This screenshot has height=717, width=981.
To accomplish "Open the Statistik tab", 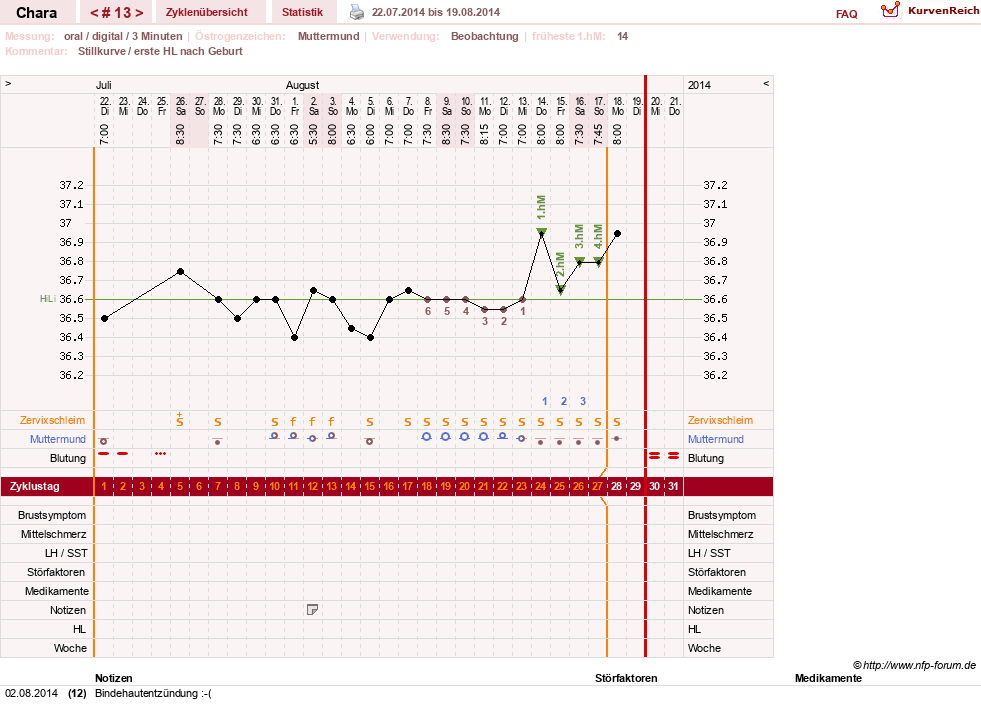I will coord(302,12).
